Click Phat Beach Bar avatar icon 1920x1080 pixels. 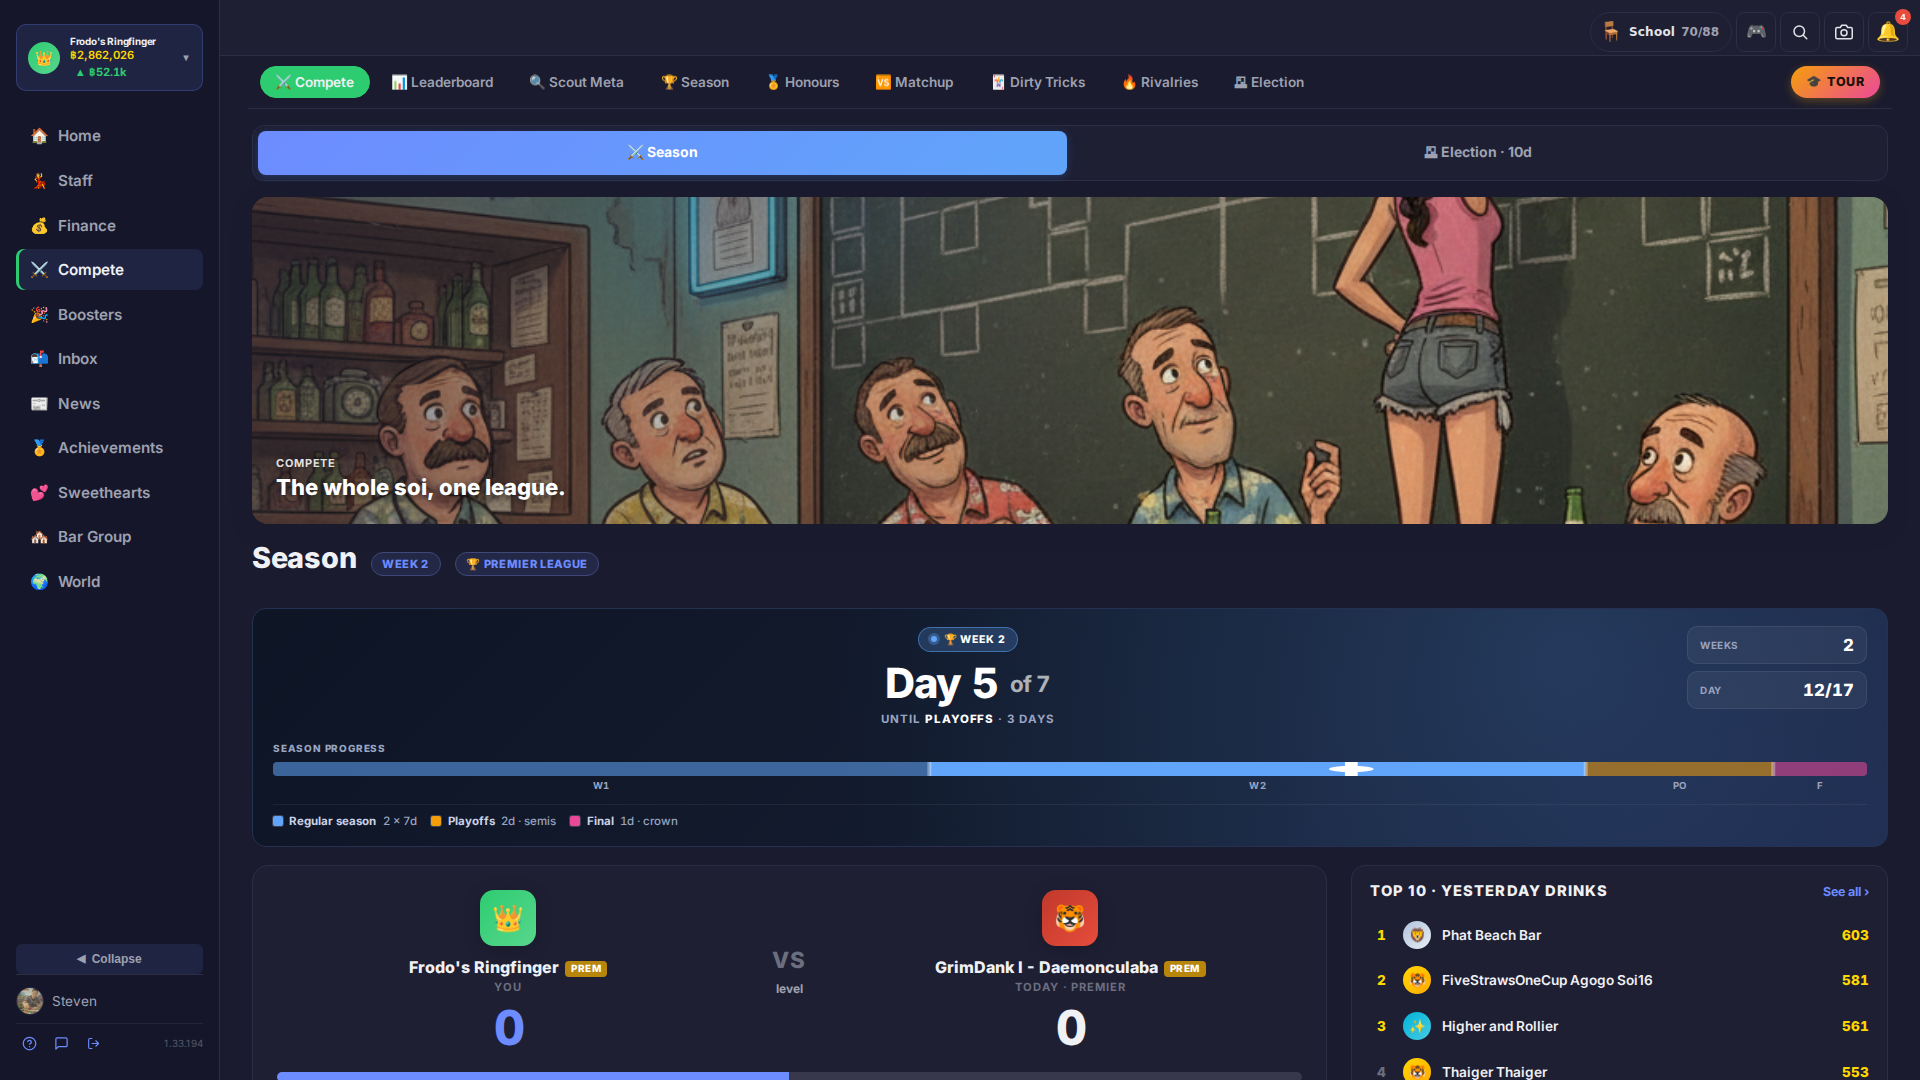(x=1417, y=935)
